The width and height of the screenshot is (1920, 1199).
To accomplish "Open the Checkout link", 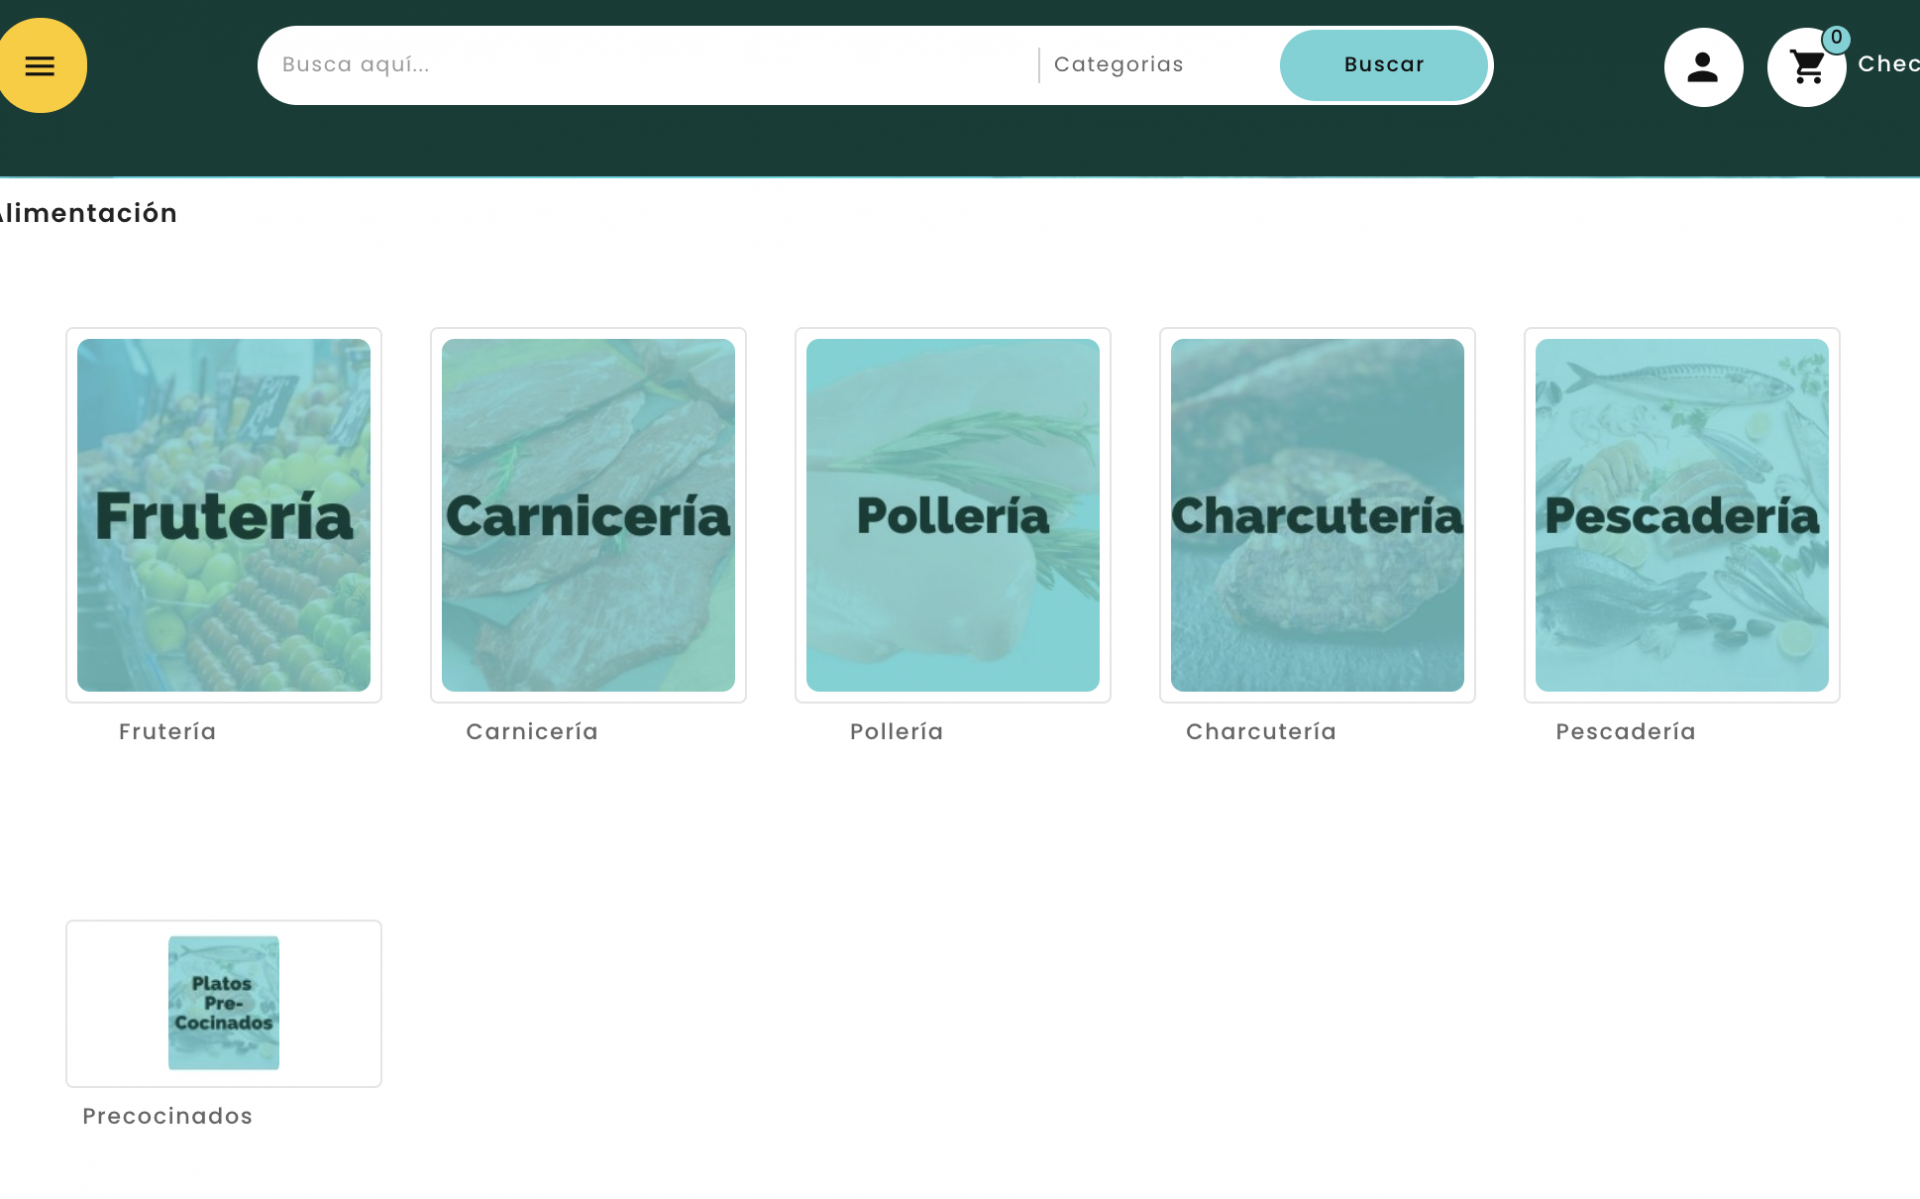I will click(1888, 64).
